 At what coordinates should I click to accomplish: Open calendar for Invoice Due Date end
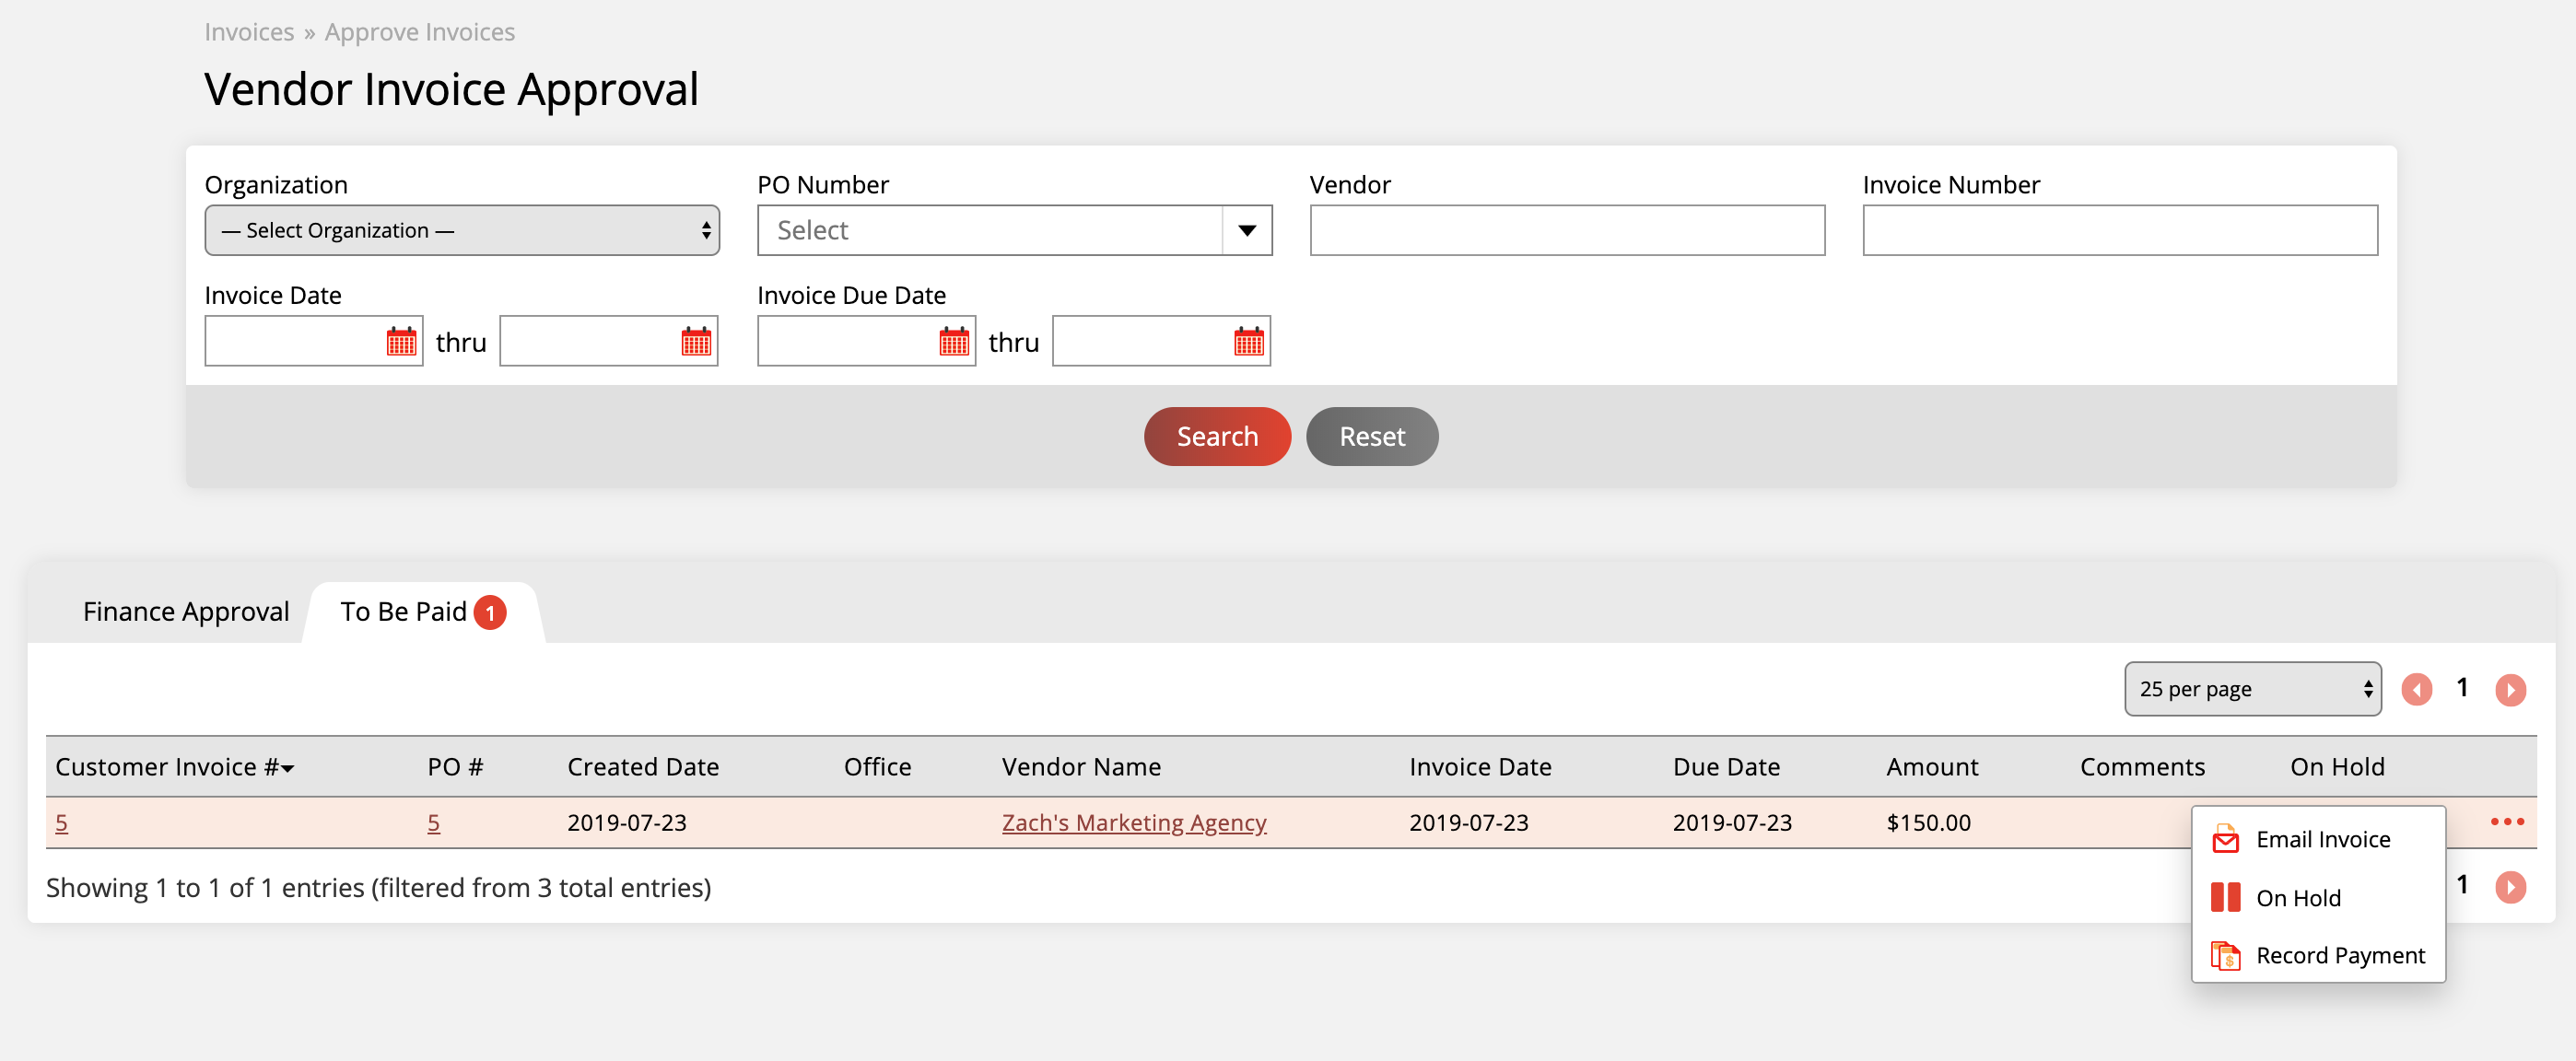pyautogui.click(x=1249, y=341)
